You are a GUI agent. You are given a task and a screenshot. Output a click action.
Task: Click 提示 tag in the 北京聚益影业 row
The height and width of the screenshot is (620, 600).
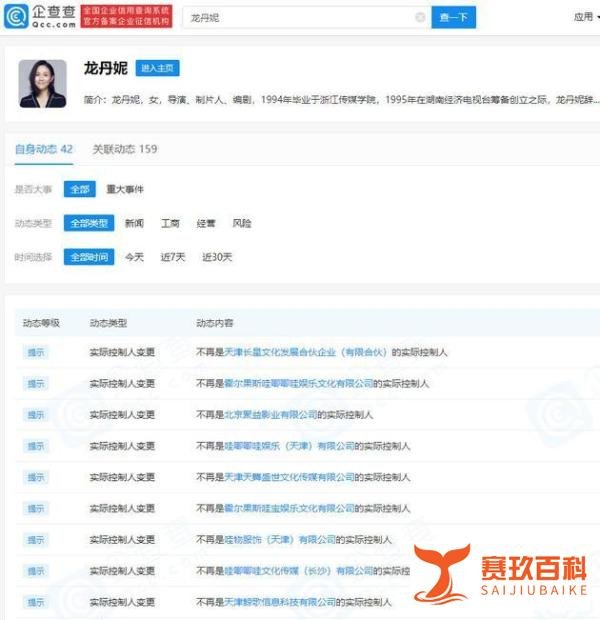point(36,415)
